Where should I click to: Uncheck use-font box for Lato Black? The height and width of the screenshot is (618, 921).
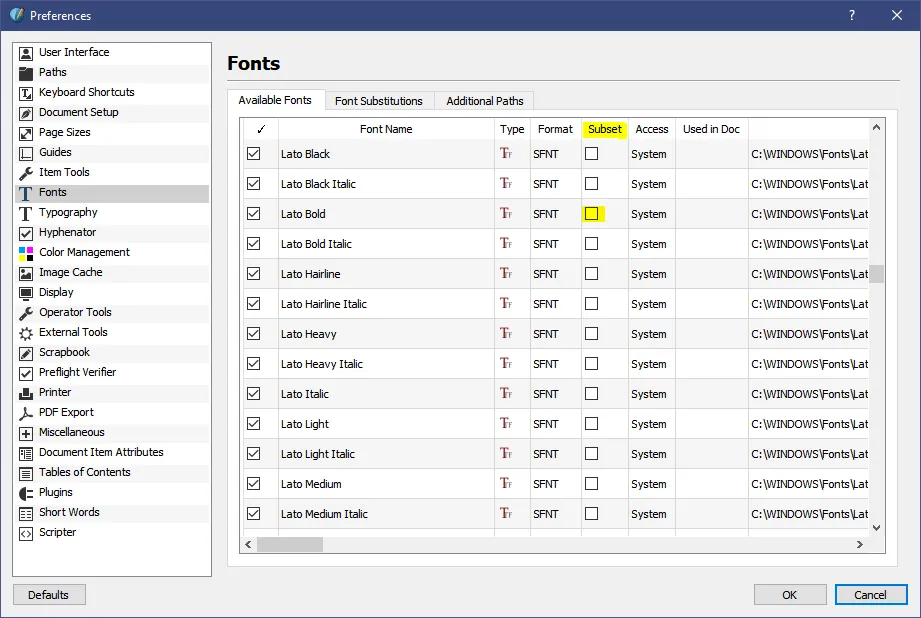tap(254, 154)
